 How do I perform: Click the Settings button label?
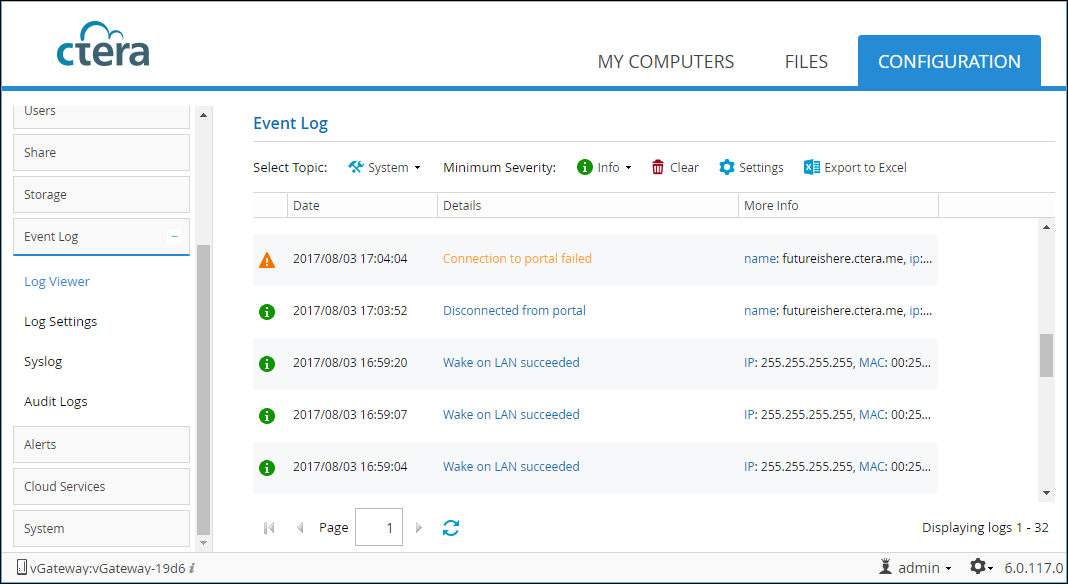coord(761,168)
